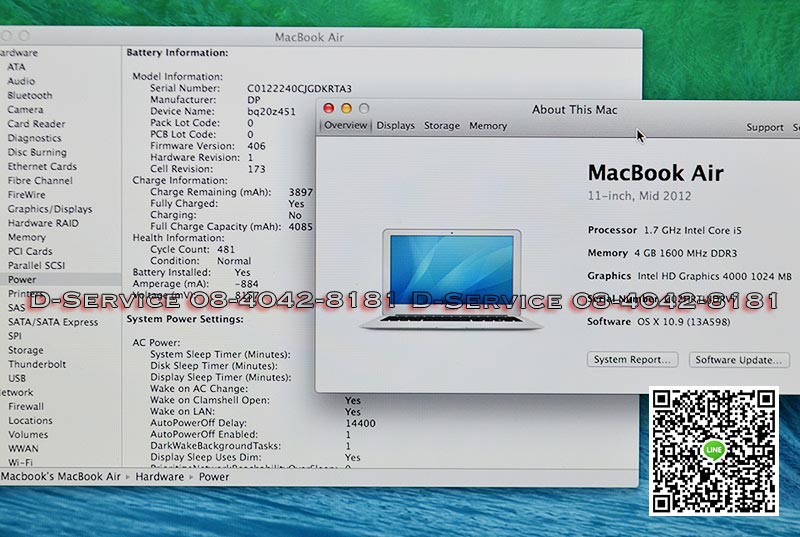Click the OS X 10.9 (13A598) software version
This screenshot has width=800, height=537.
[684, 322]
